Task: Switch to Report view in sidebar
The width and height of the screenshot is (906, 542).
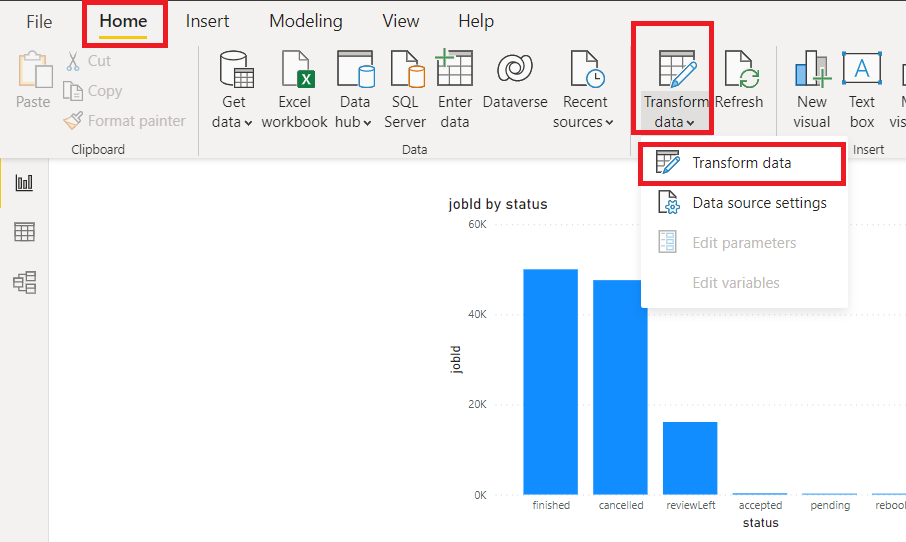Action: [24, 183]
